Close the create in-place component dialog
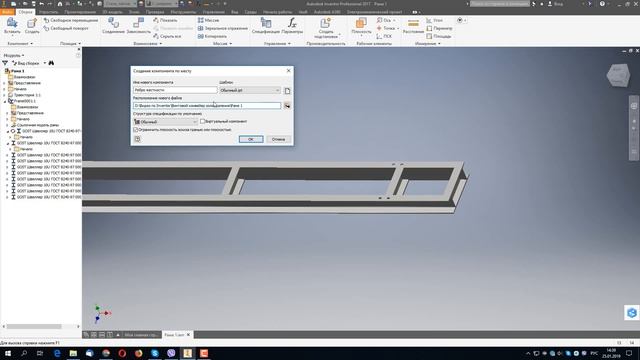The image size is (640, 360). [x=289, y=71]
